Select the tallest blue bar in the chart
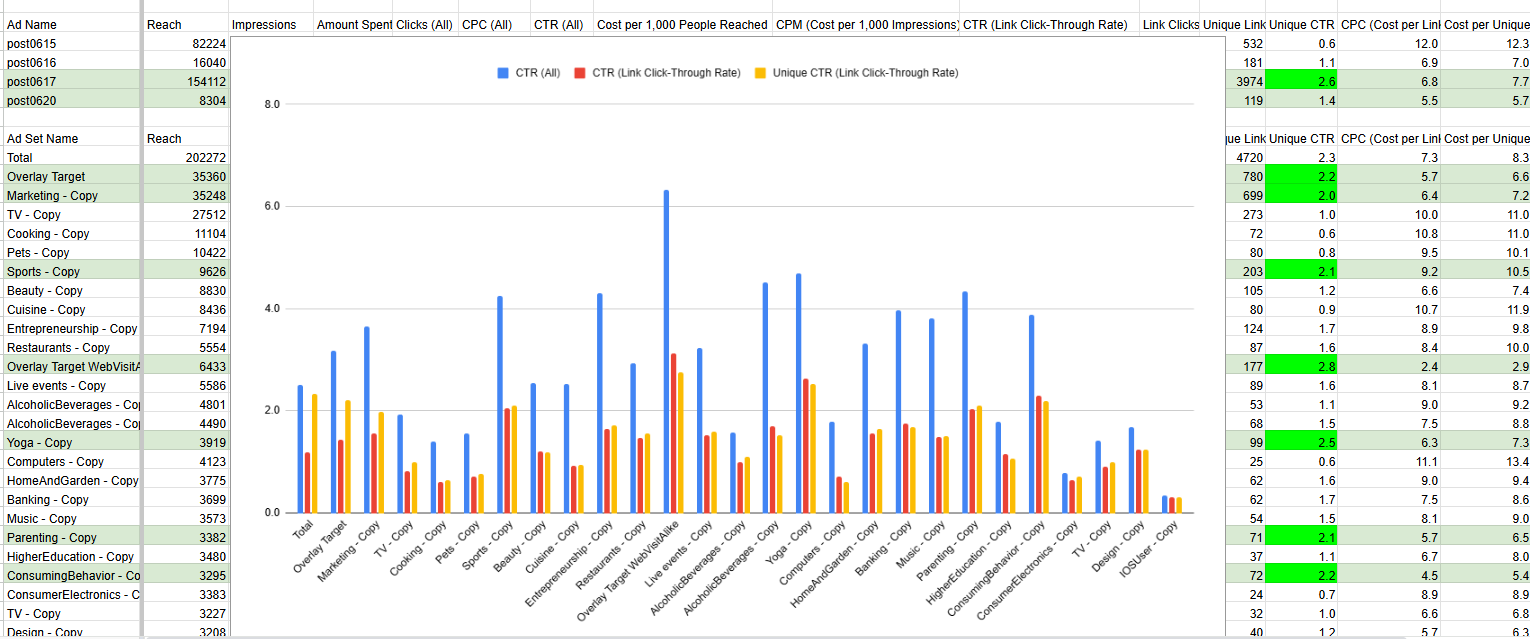Viewport: 1530px width, 639px height. pos(666,350)
